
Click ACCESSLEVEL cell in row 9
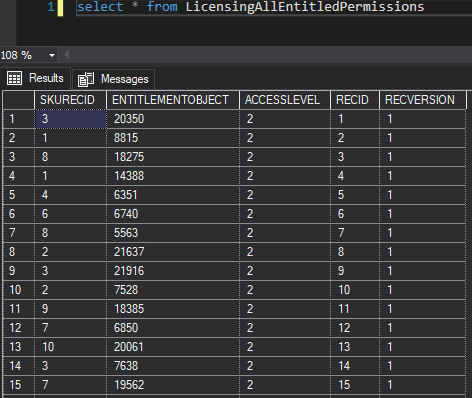pos(285,271)
